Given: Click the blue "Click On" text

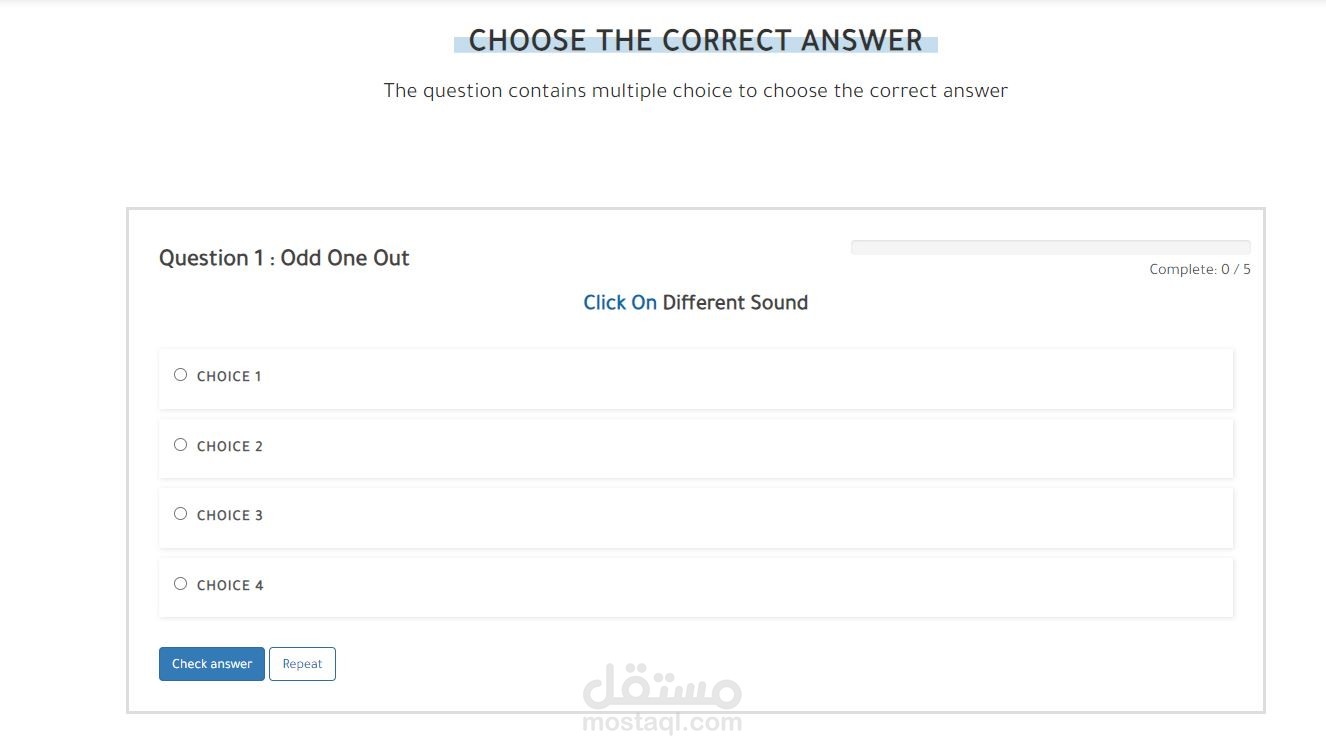Looking at the screenshot, I should (x=620, y=303).
